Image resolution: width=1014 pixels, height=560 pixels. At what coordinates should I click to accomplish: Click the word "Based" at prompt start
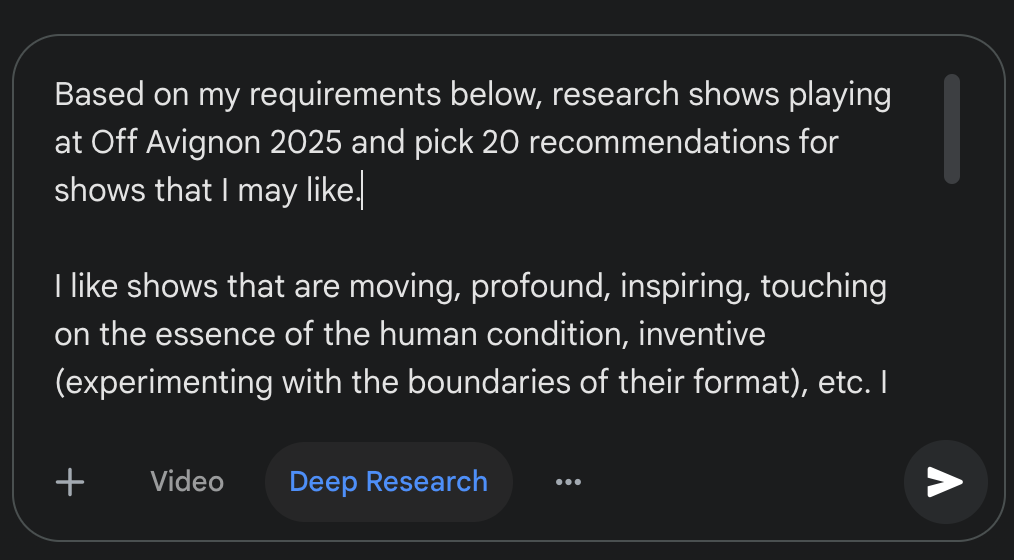(99, 94)
